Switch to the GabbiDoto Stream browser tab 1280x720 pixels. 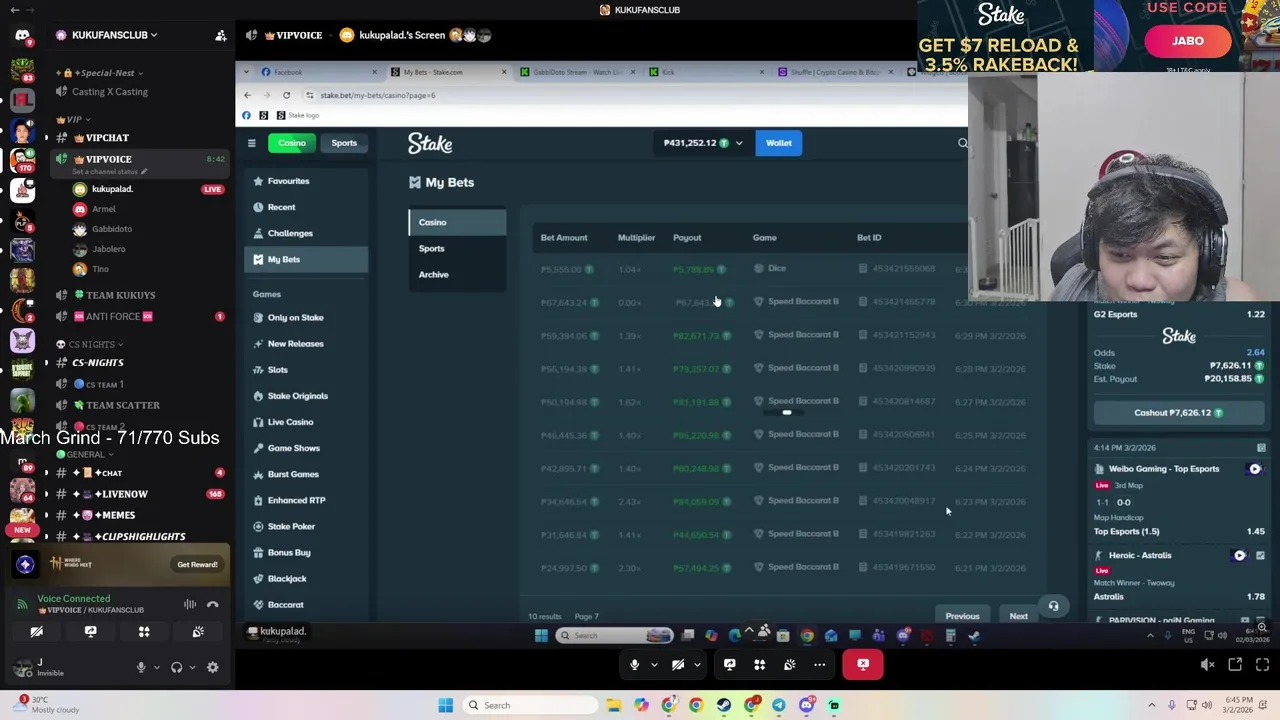click(575, 72)
